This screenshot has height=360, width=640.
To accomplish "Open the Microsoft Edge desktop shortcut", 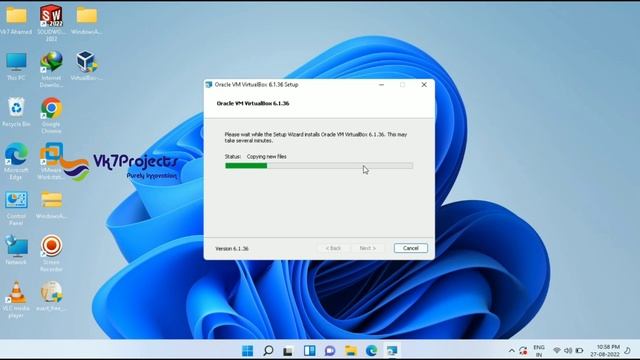I will pos(16,161).
